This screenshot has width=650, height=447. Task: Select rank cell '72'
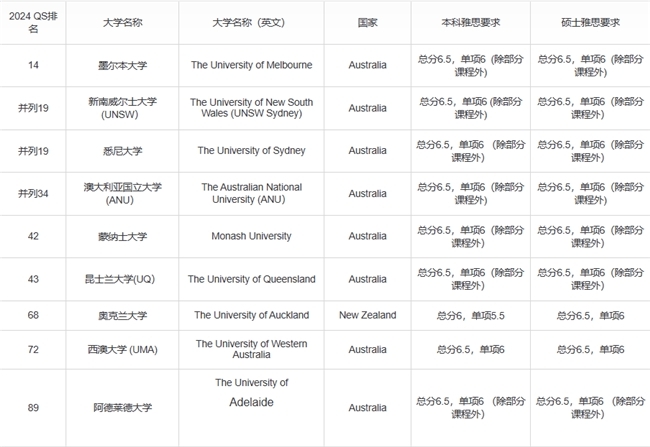(x=33, y=350)
